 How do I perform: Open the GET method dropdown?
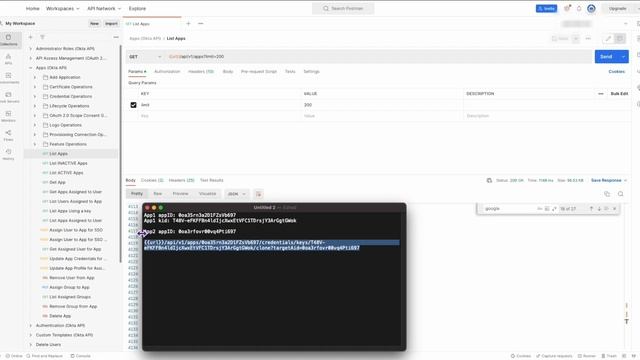[145, 57]
